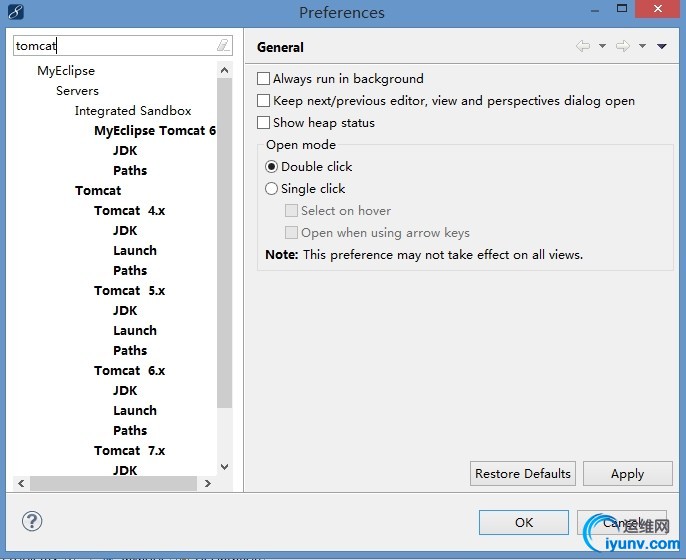Toggle Select on hover checkbox
Image resolution: width=686 pixels, height=560 pixels.
click(291, 210)
